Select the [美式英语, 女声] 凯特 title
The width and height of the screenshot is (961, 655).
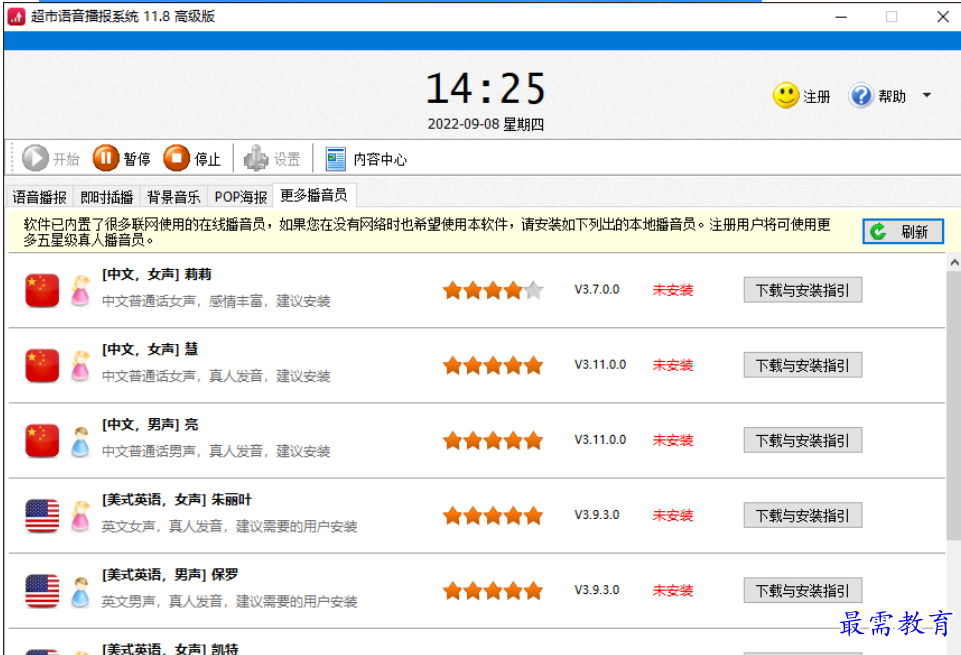pos(170,649)
